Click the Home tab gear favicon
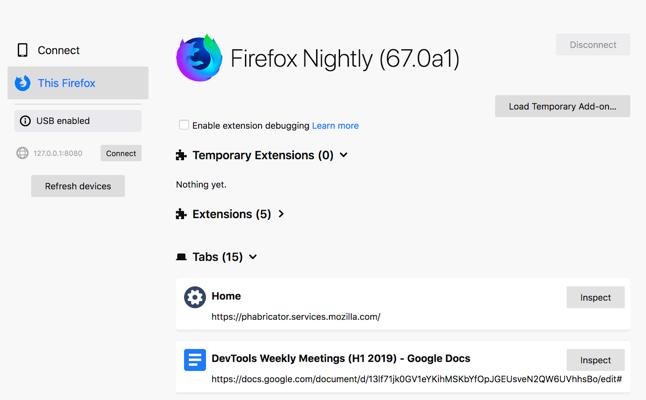 [x=194, y=297]
